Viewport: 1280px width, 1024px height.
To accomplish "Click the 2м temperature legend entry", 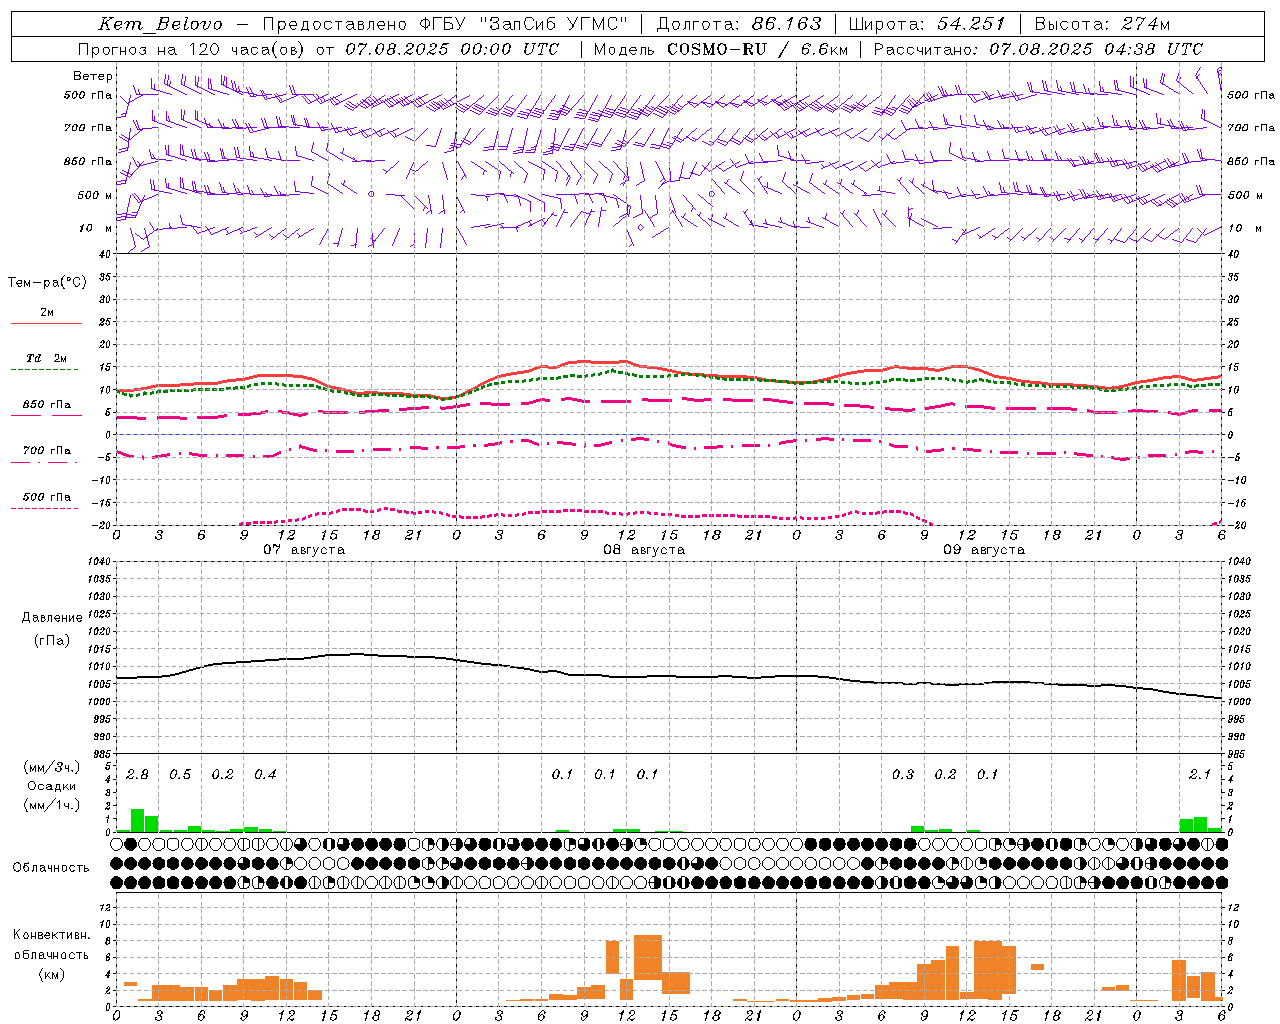I will coord(47,313).
